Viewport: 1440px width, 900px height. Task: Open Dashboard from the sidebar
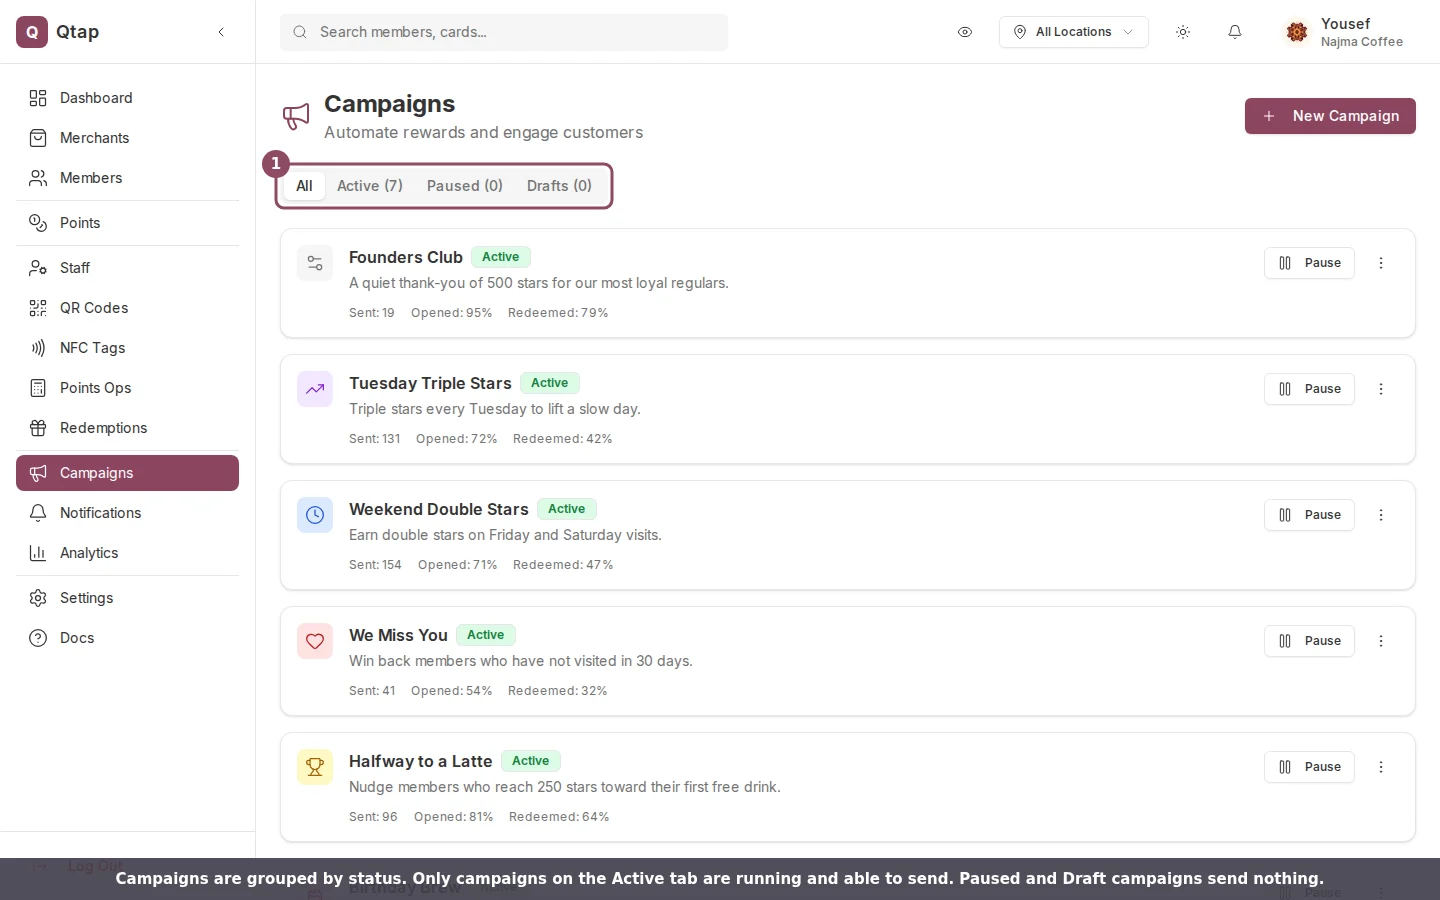tap(127, 98)
